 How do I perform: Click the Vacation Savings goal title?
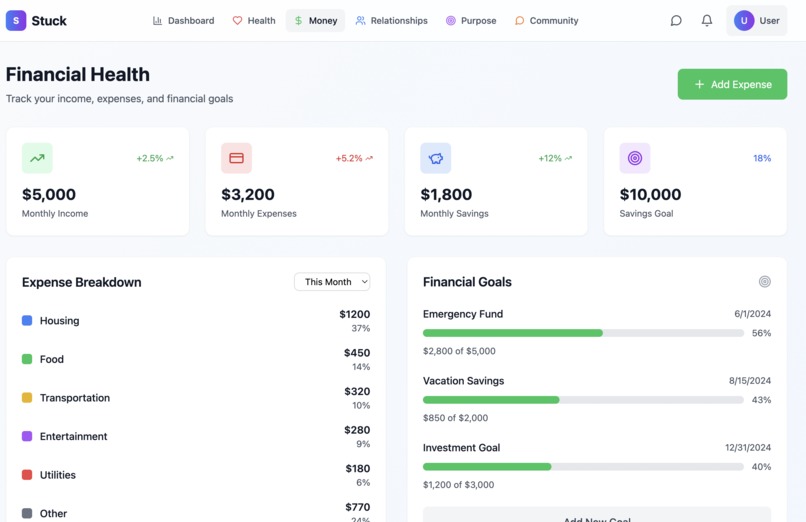click(464, 381)
